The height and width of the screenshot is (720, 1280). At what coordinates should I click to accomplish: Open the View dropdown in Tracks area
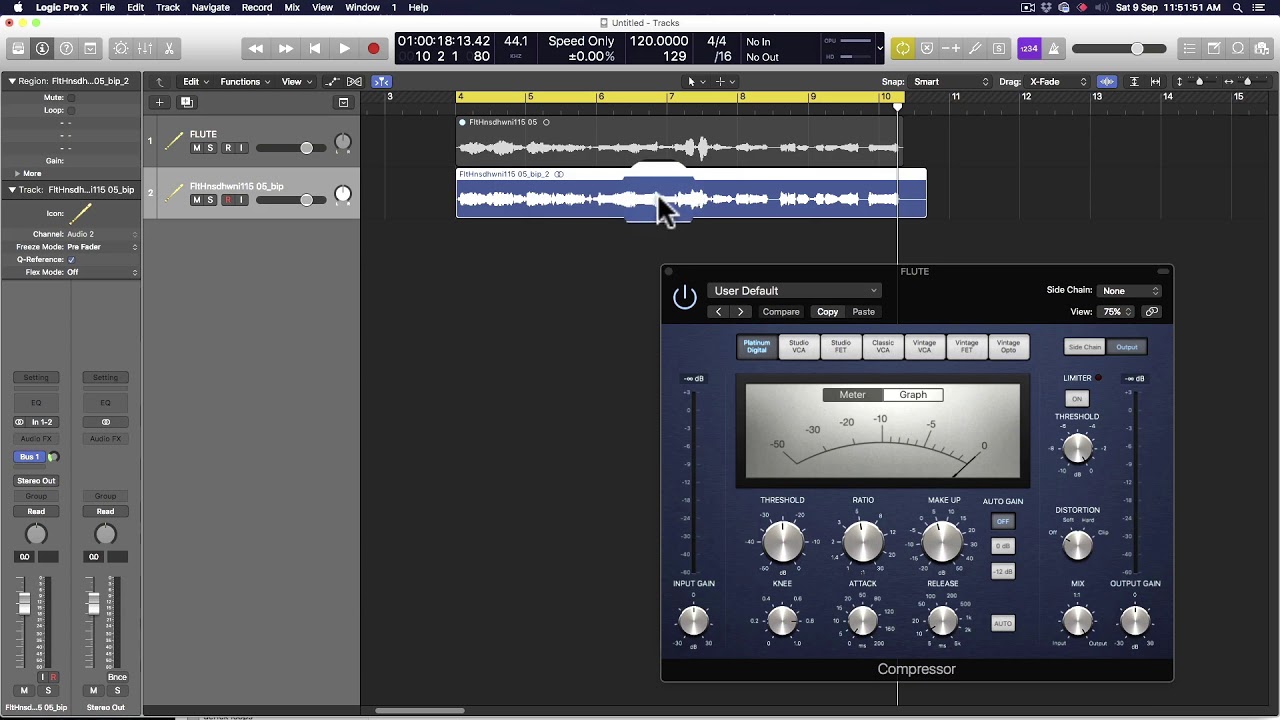[295, 81]
